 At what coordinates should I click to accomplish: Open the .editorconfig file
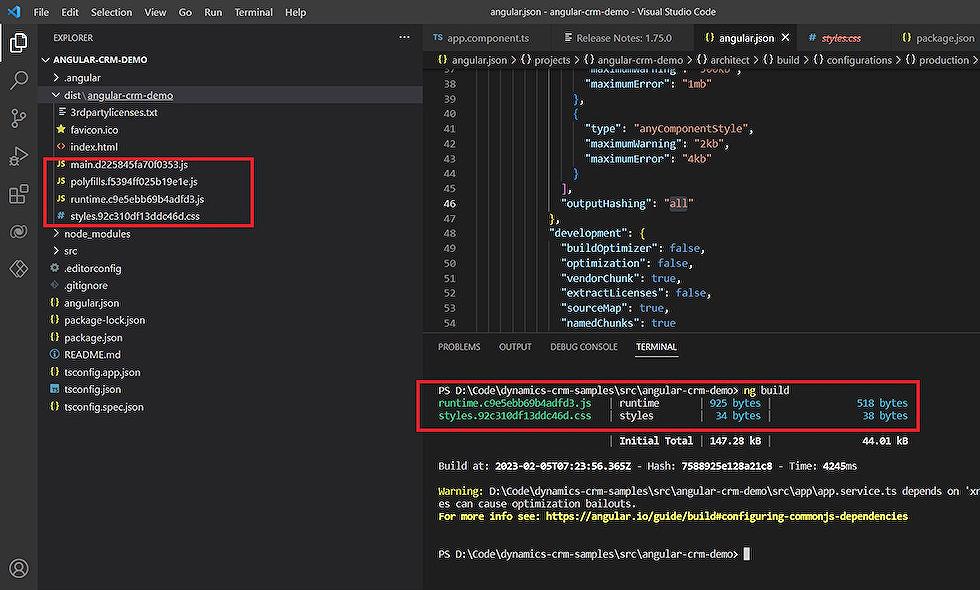click(92, 268)
